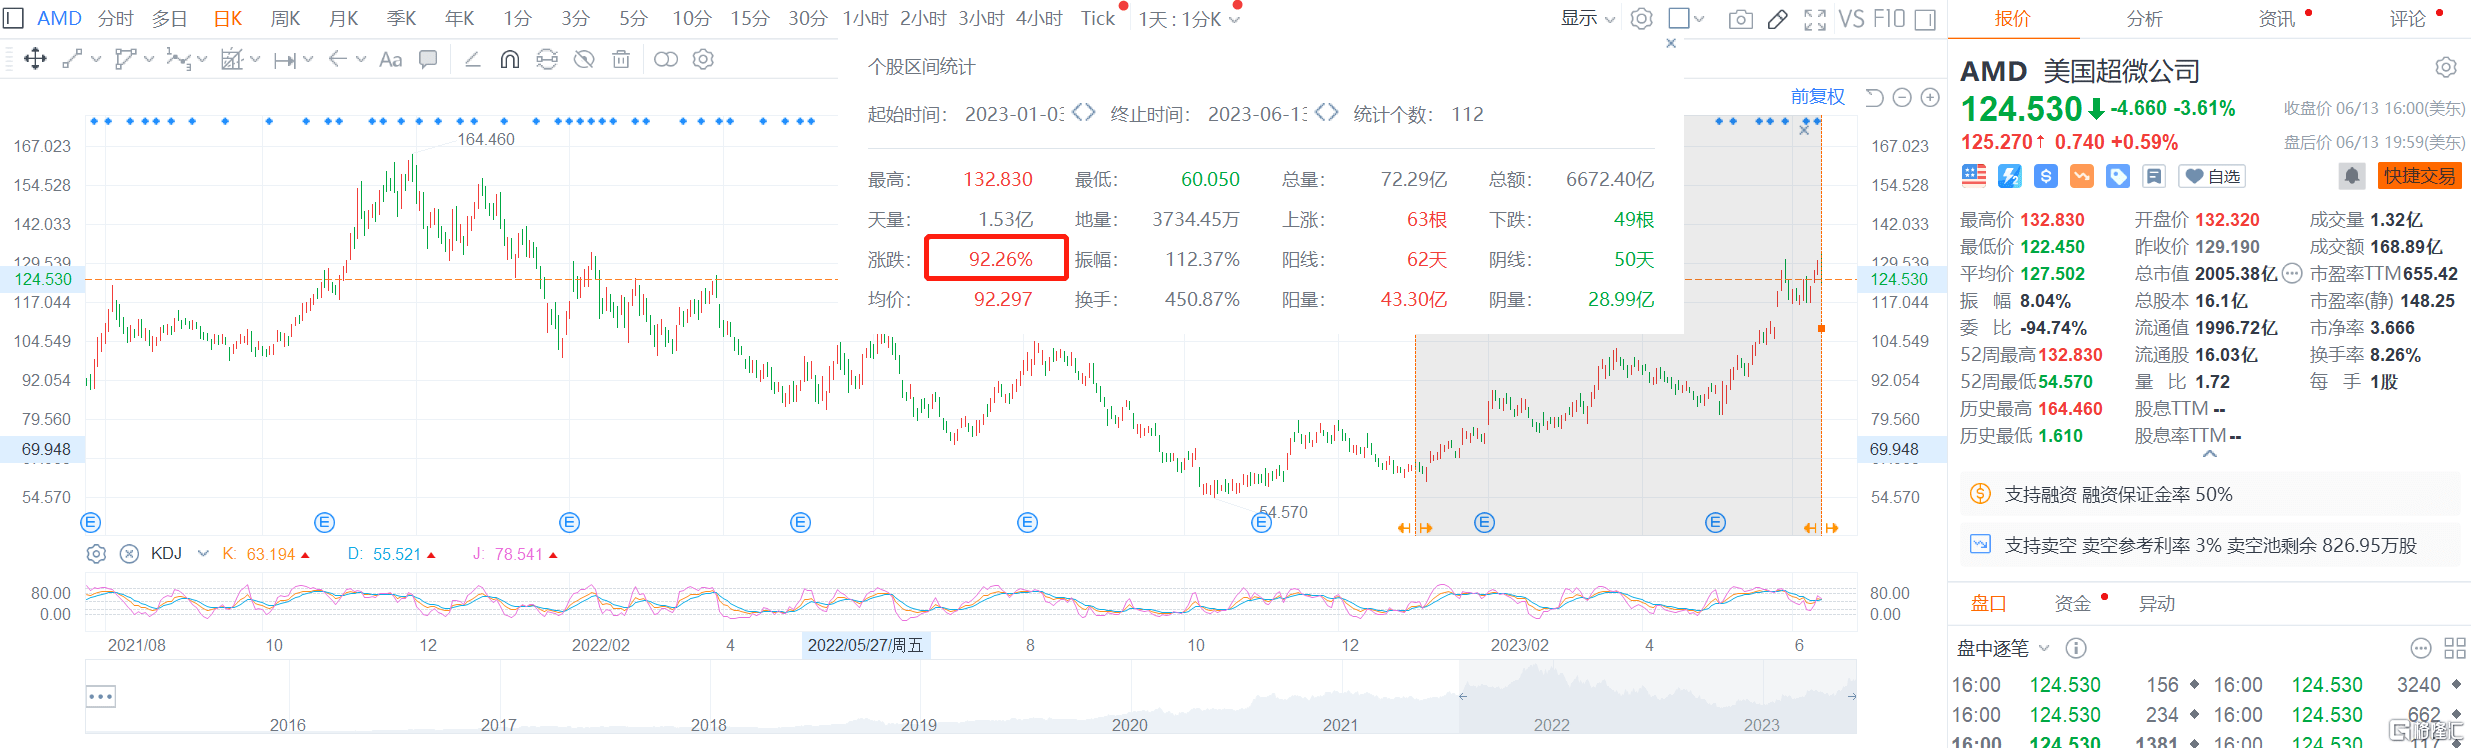2471x748 pixels.
Task: Open the 分析 tab
Action: (x=2144, y=18)
